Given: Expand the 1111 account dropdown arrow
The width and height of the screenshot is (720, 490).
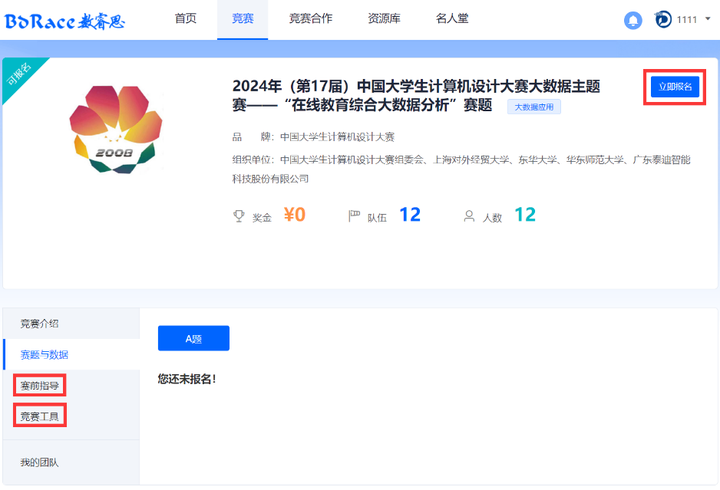Looking at the screenshot, I should tap(708, 19).
